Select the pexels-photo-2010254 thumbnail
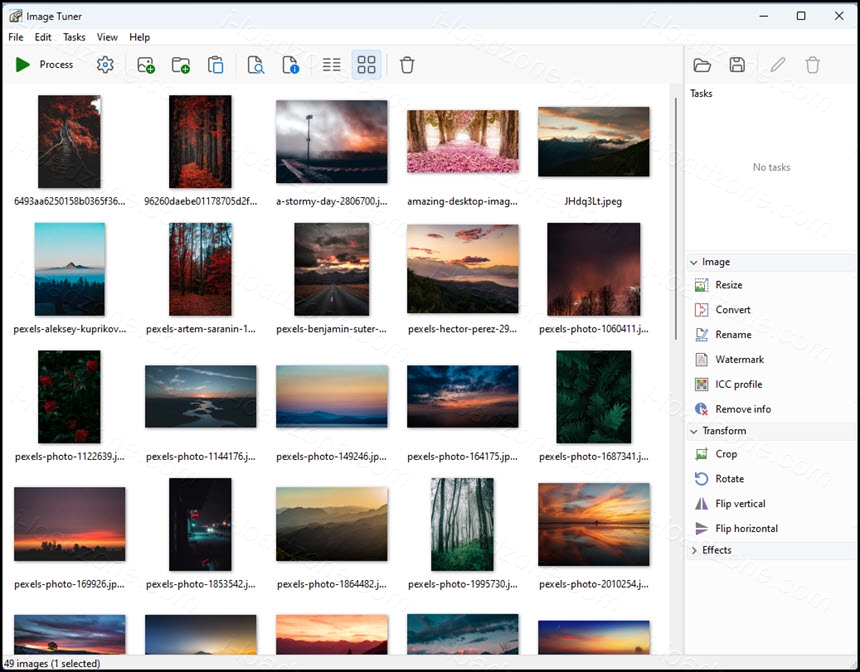The image size is (860, 672). pos(594,524)
